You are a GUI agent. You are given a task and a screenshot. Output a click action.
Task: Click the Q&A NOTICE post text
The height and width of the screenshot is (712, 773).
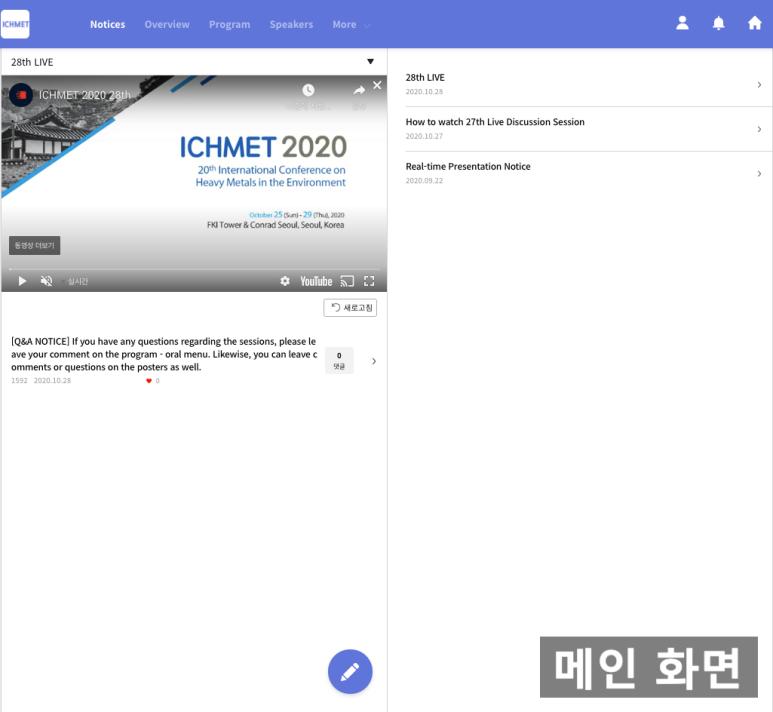click(x=164, y=354)
